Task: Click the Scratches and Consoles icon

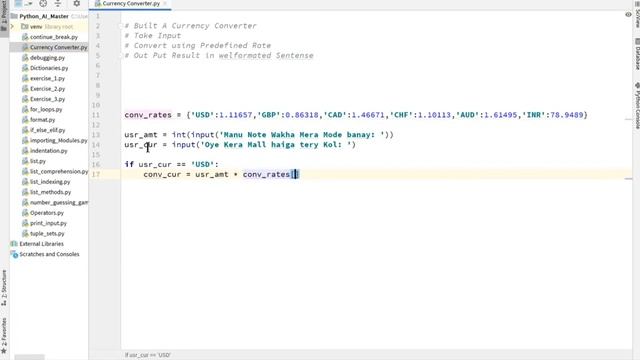Action: [14, 254]
